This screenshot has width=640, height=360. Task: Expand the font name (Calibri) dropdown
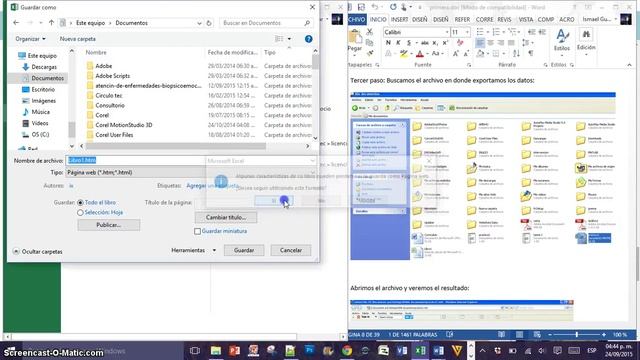coord(447,32)
